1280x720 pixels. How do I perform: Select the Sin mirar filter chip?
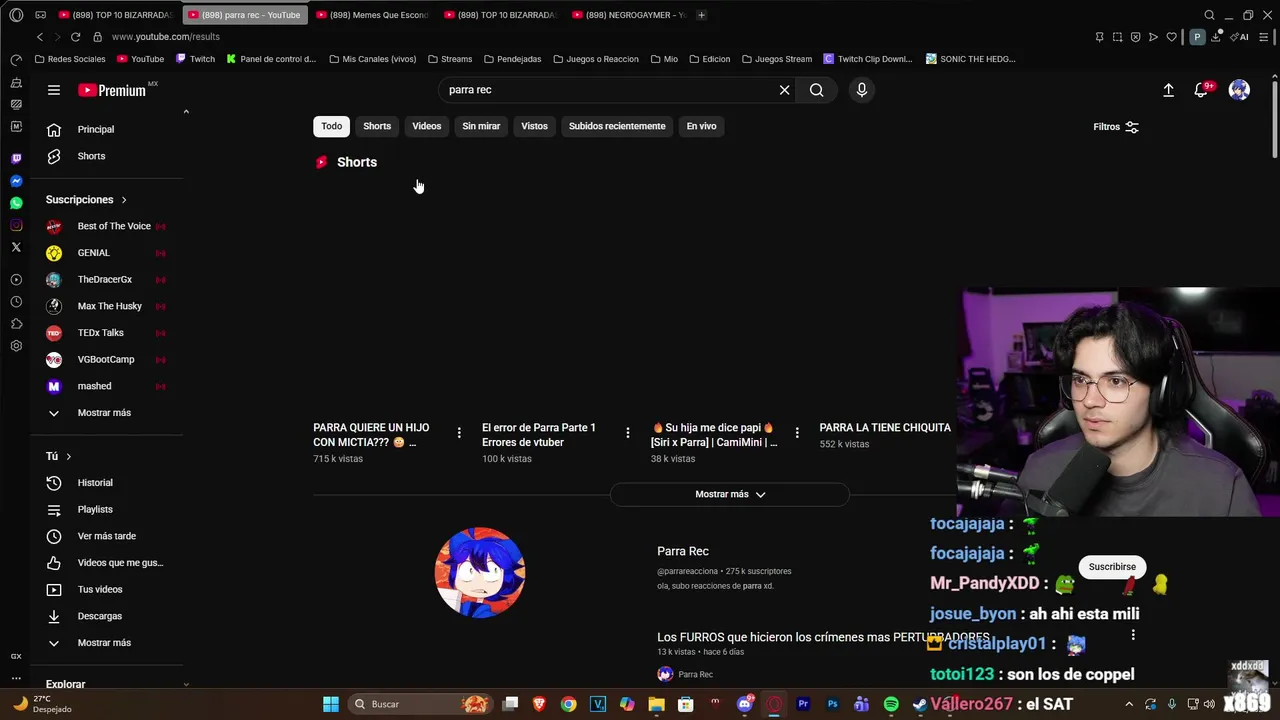481,126
